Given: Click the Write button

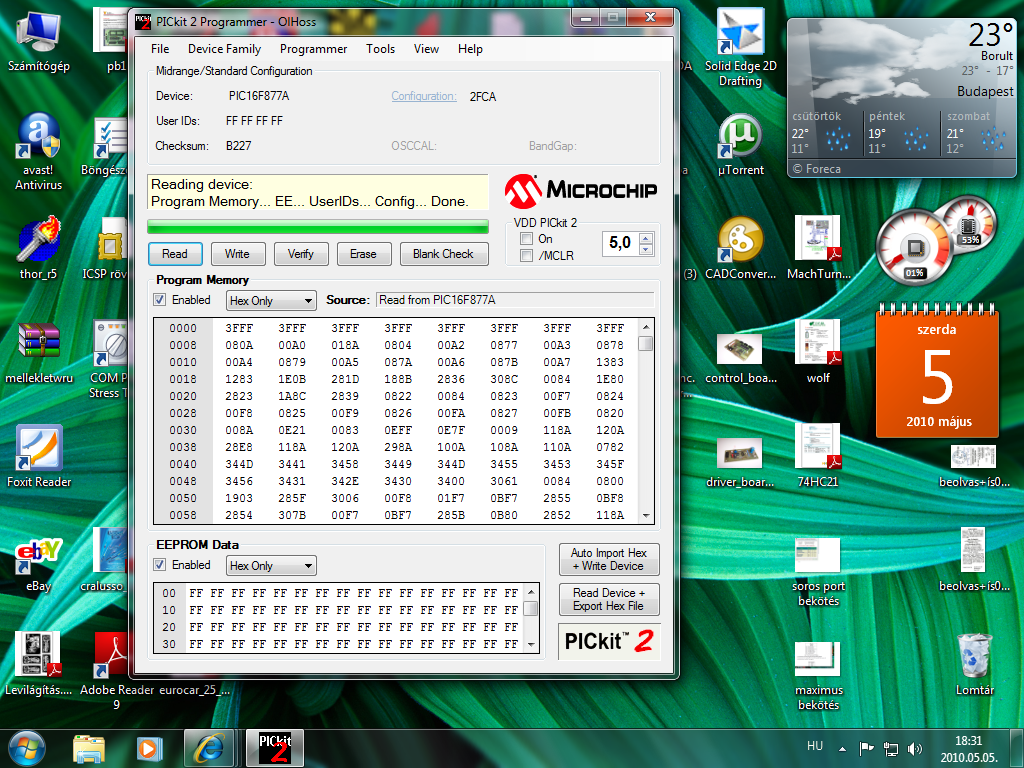Looking at the screenshot, I should [237, 254].
